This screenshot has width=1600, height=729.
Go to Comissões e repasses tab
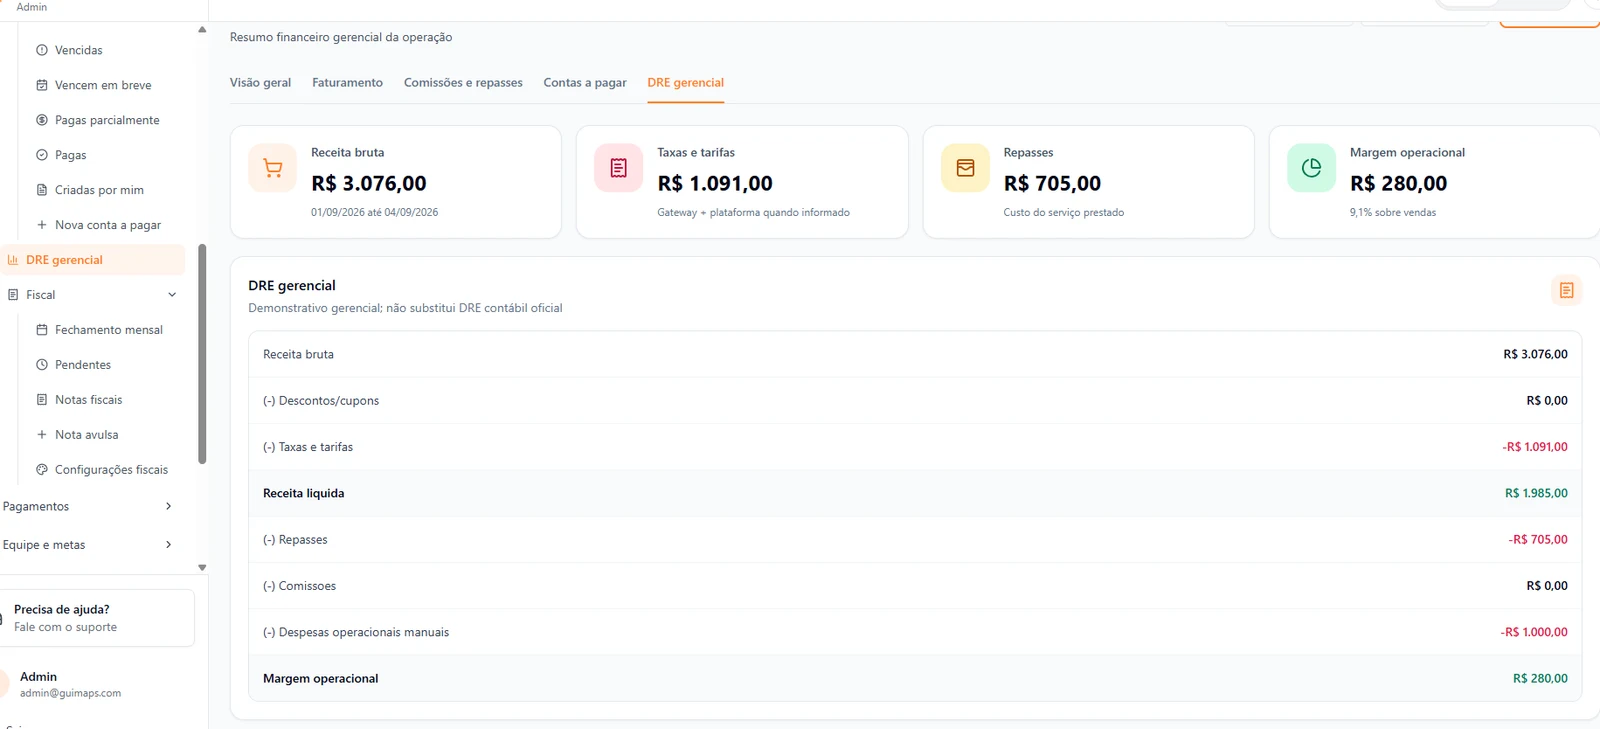463,83
